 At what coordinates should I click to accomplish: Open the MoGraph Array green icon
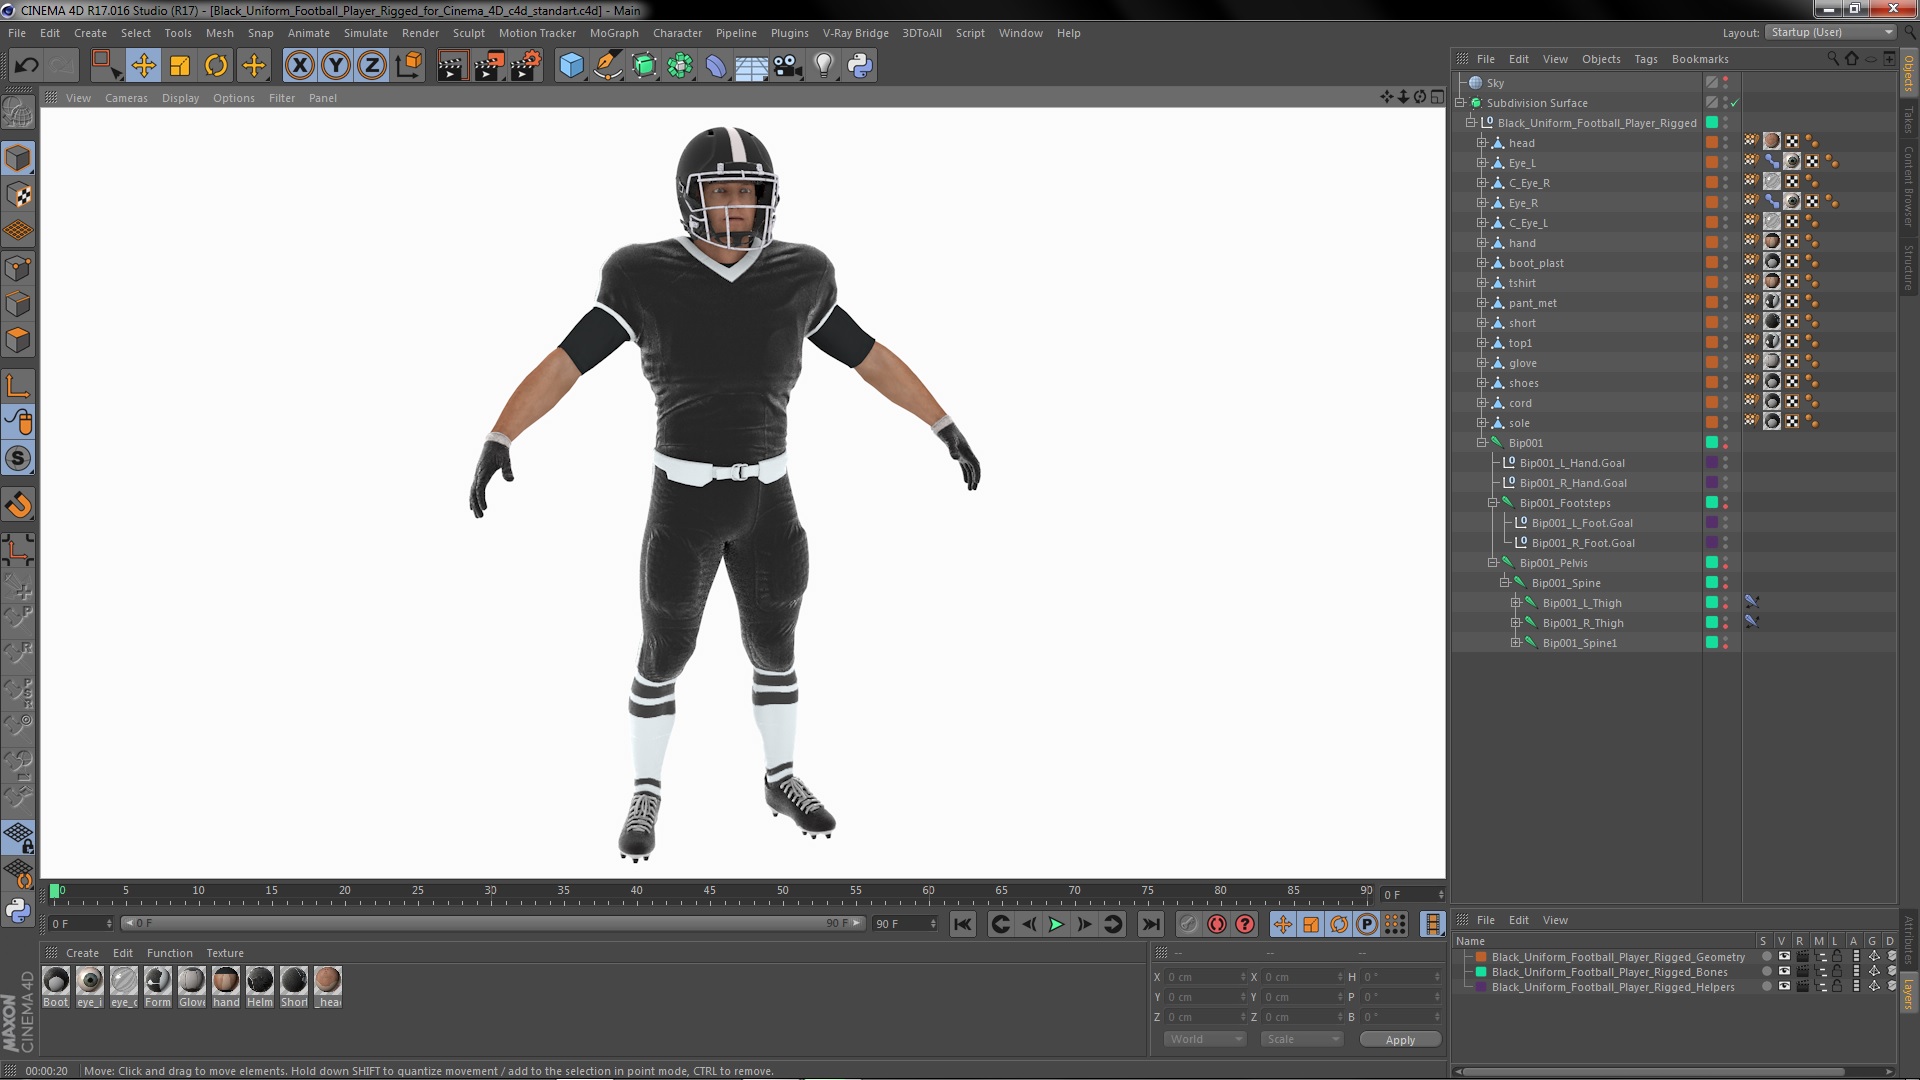tap(680, 66)
